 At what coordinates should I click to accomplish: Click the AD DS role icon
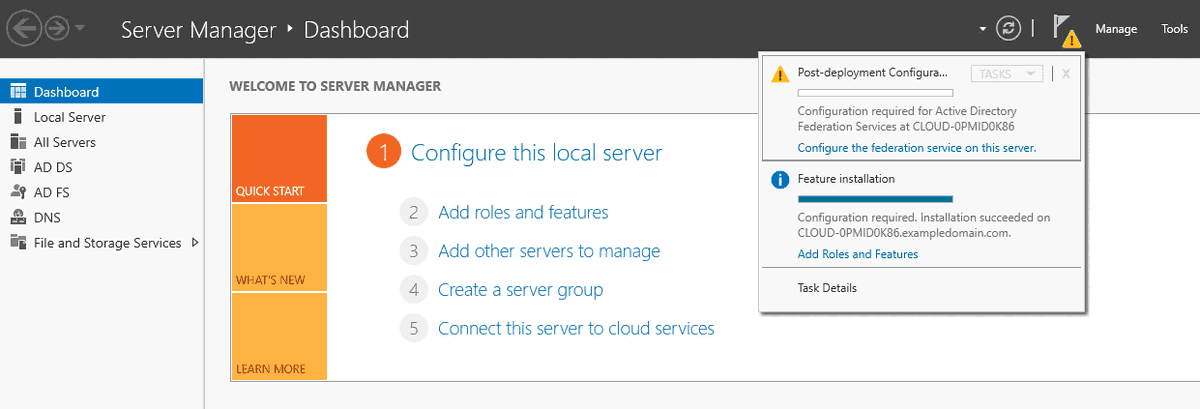[17, 167]
